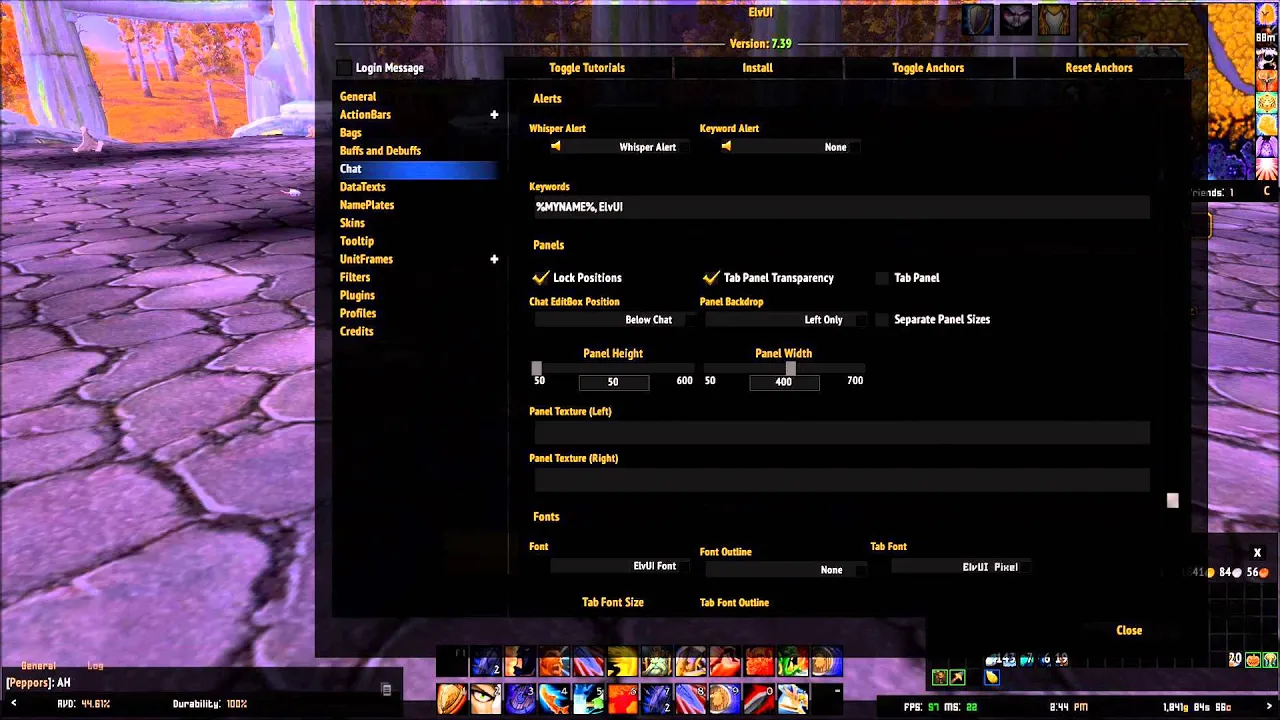Switch to the General chat tab
The width and height of the screenshot is (1280, 720).
click(x=39, y=666)
